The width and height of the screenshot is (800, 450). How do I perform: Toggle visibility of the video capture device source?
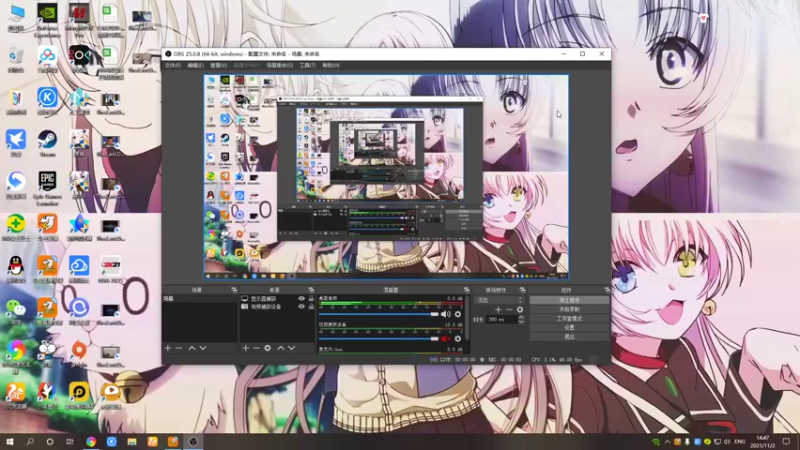point(301,307)
